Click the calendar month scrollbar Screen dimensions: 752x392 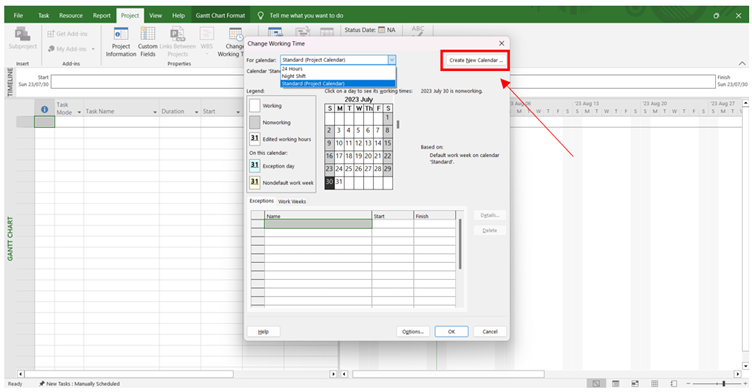pyautogui.click(x=398, y=125)
